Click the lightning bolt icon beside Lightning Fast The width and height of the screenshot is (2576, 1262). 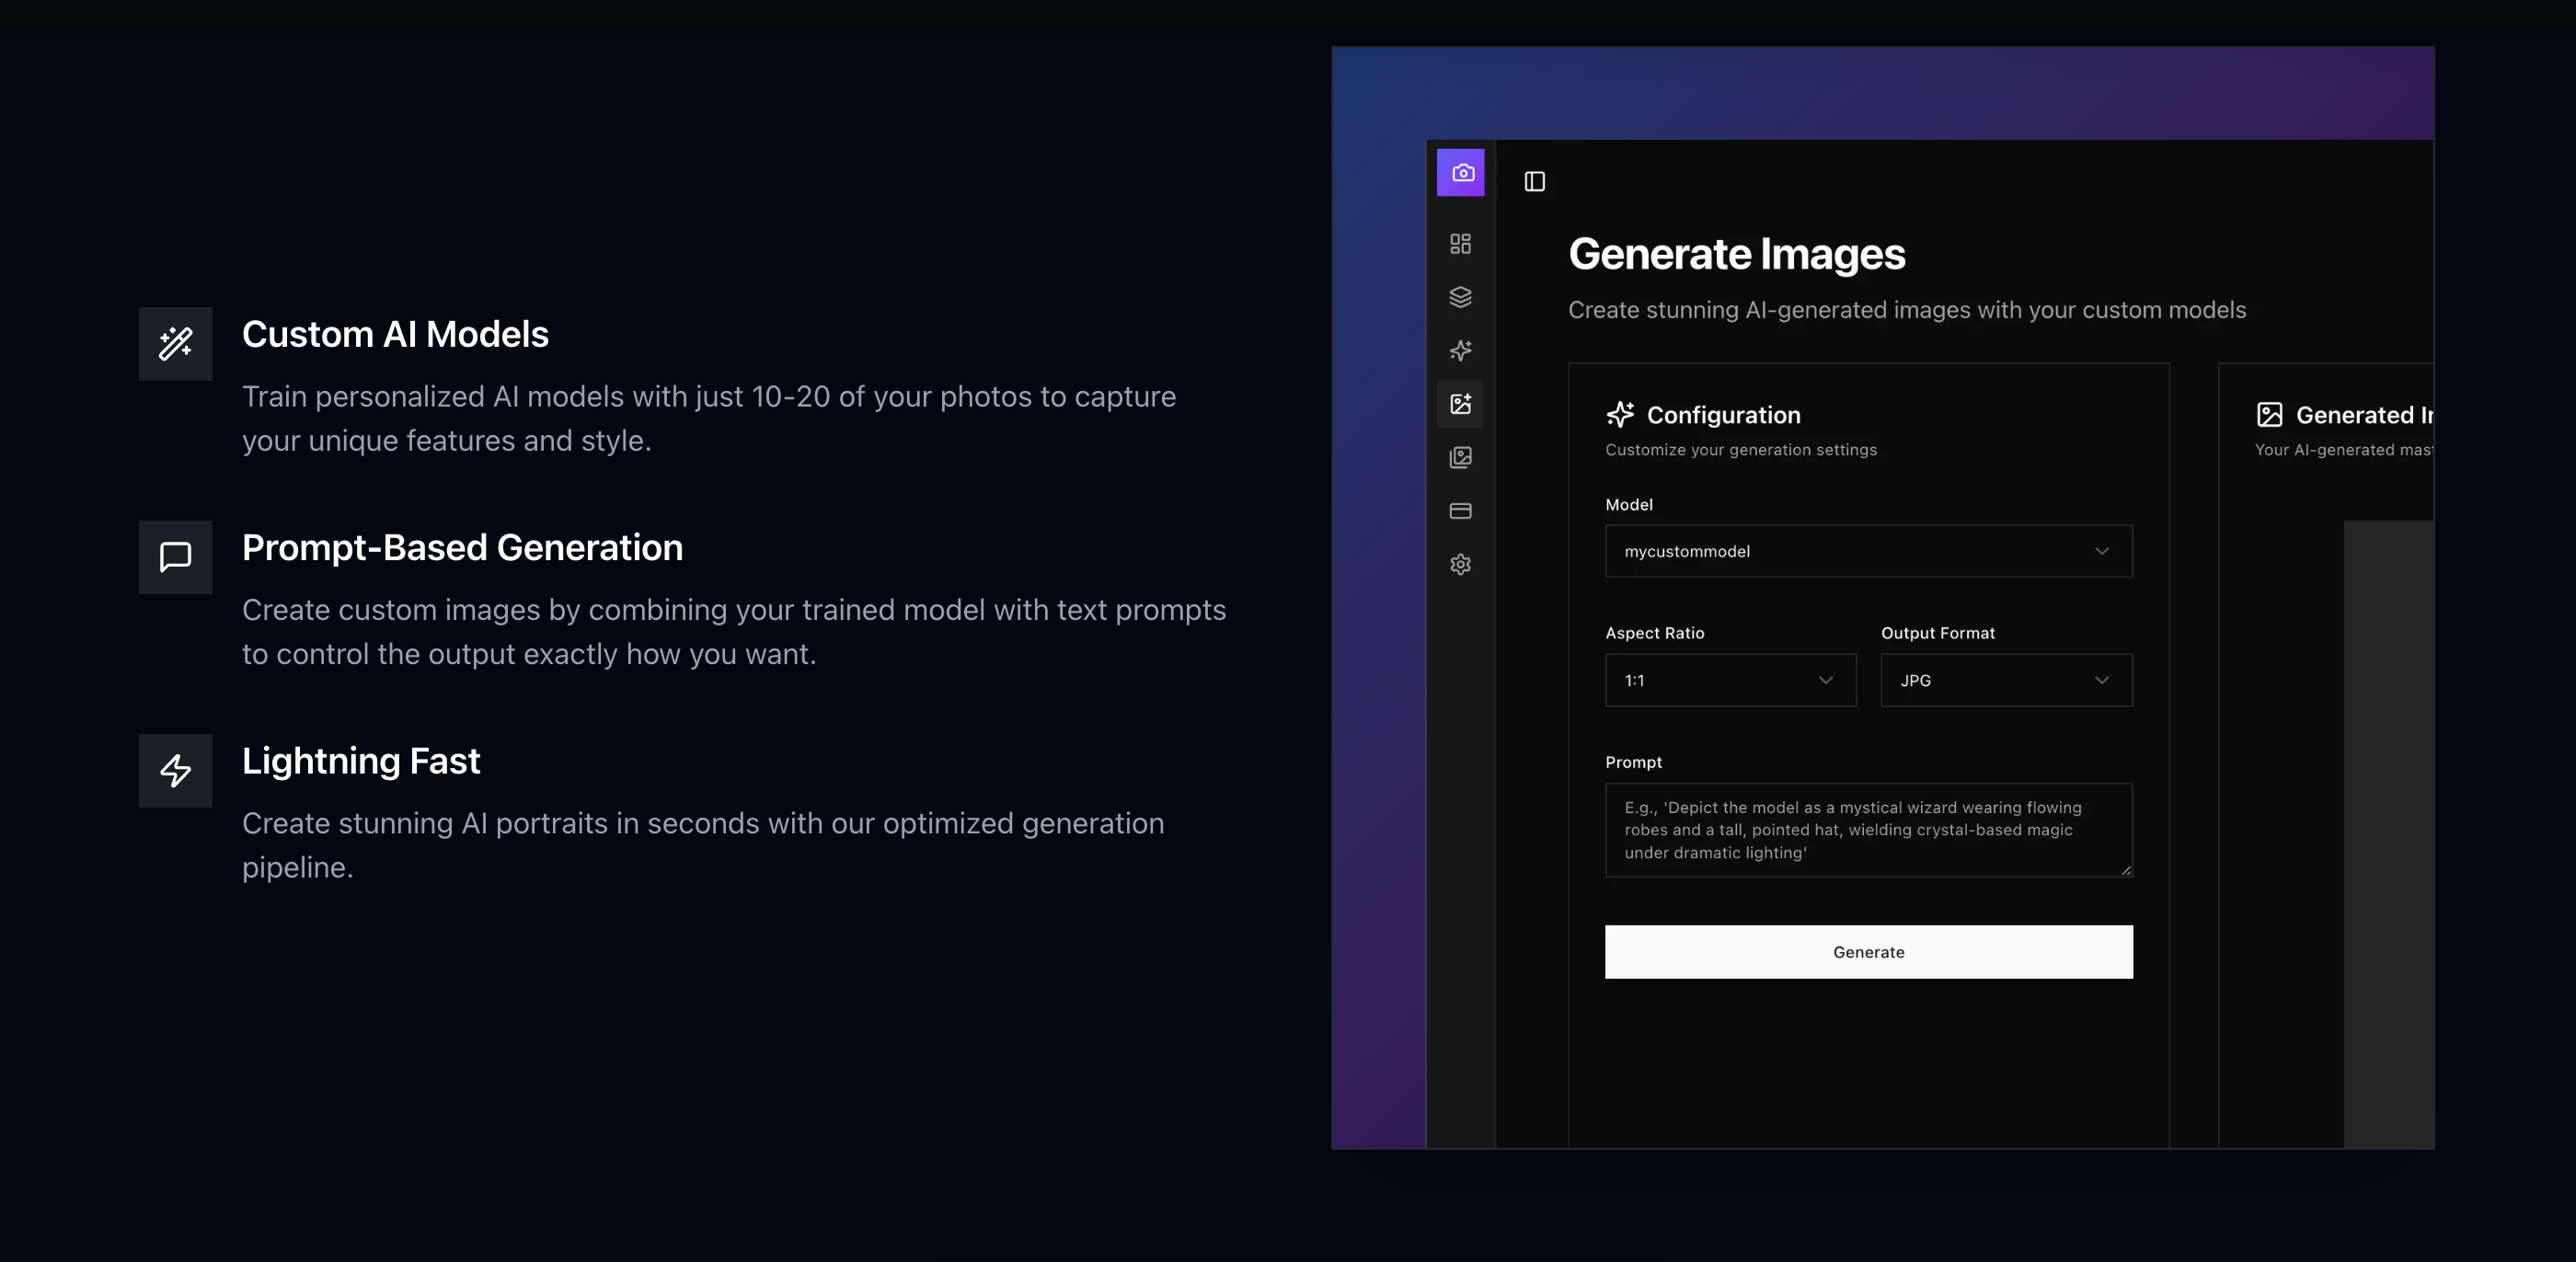click(175, 771)
